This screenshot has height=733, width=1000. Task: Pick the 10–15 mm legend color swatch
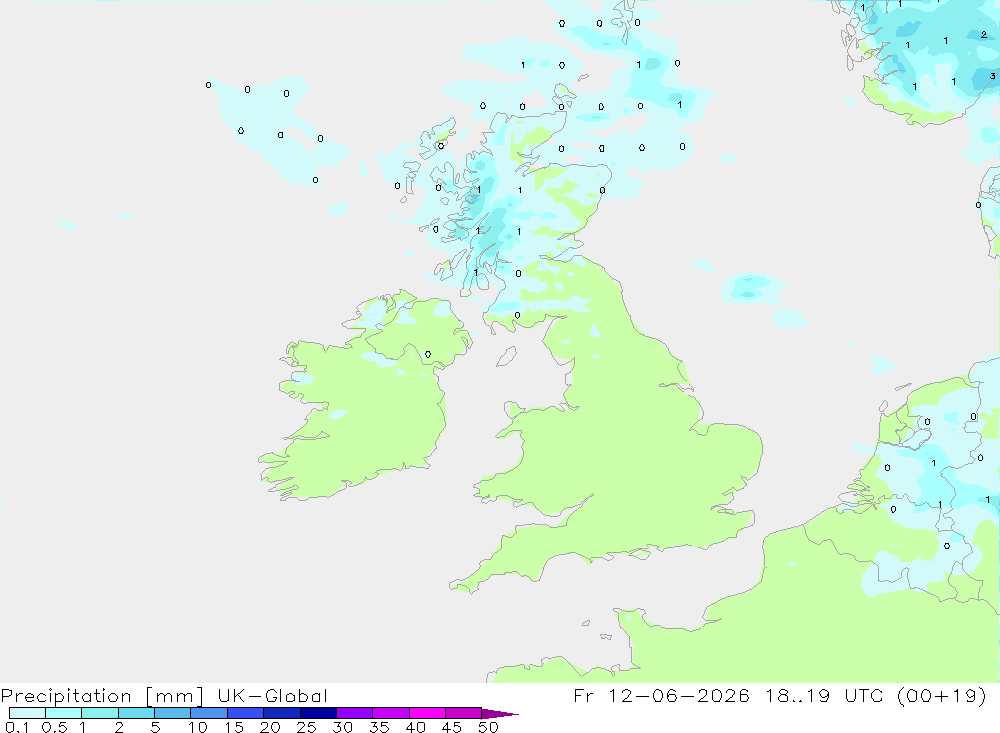(x=209, y=713)
